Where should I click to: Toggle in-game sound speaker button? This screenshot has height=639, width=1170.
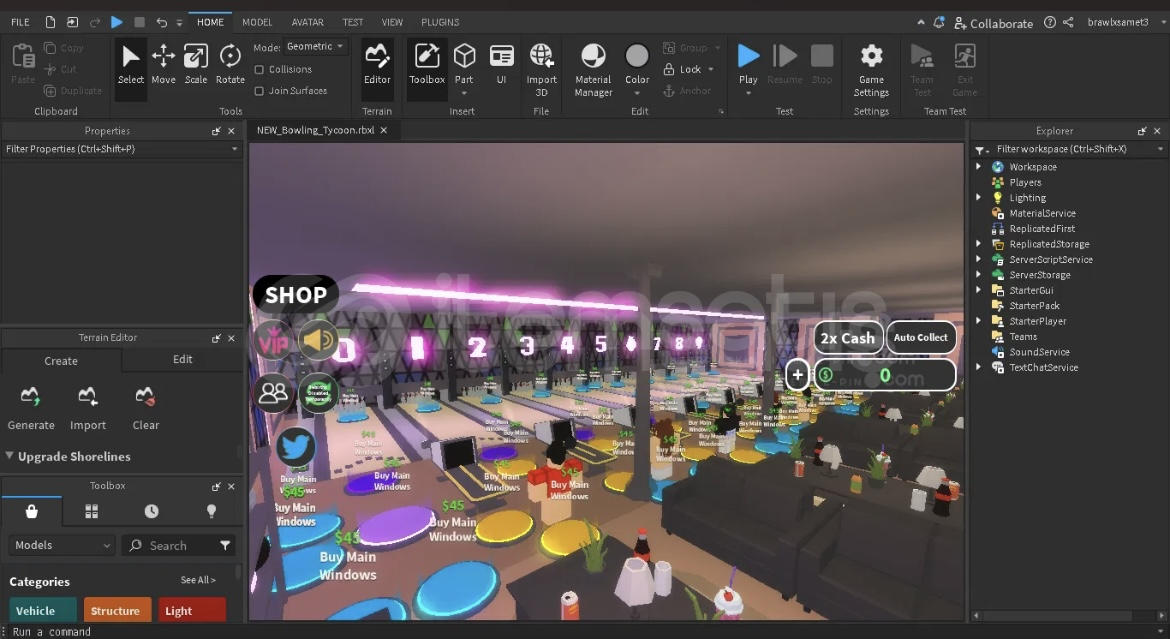coord(319,340)
